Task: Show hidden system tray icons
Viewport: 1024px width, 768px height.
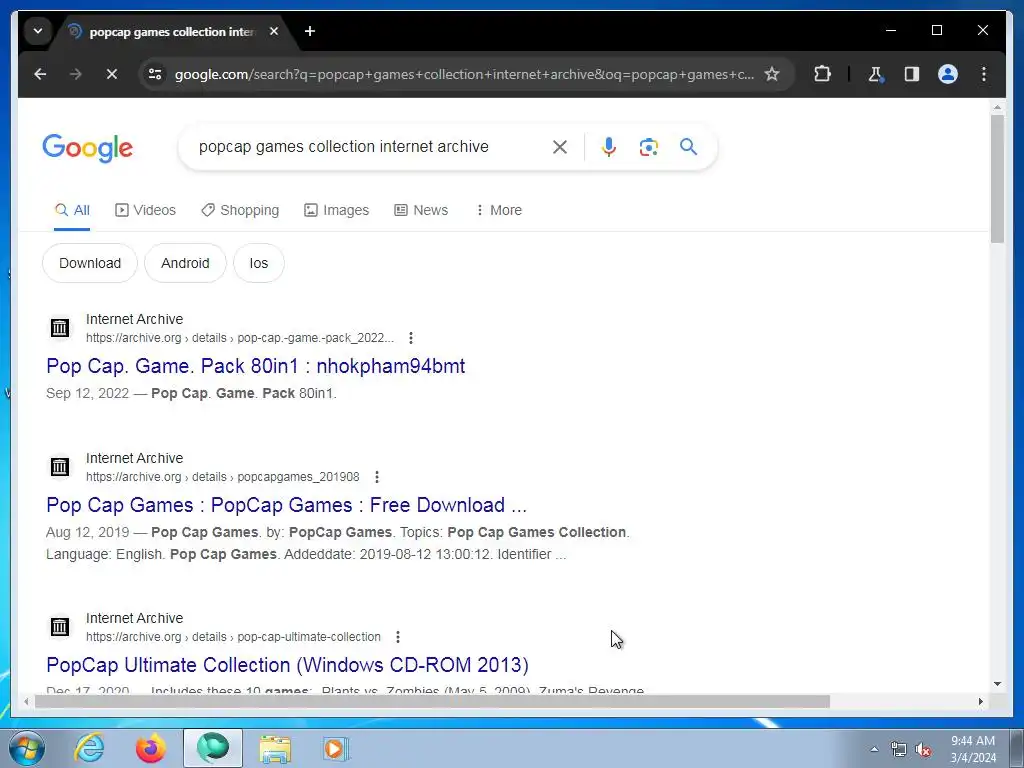Action: point(874,749)
